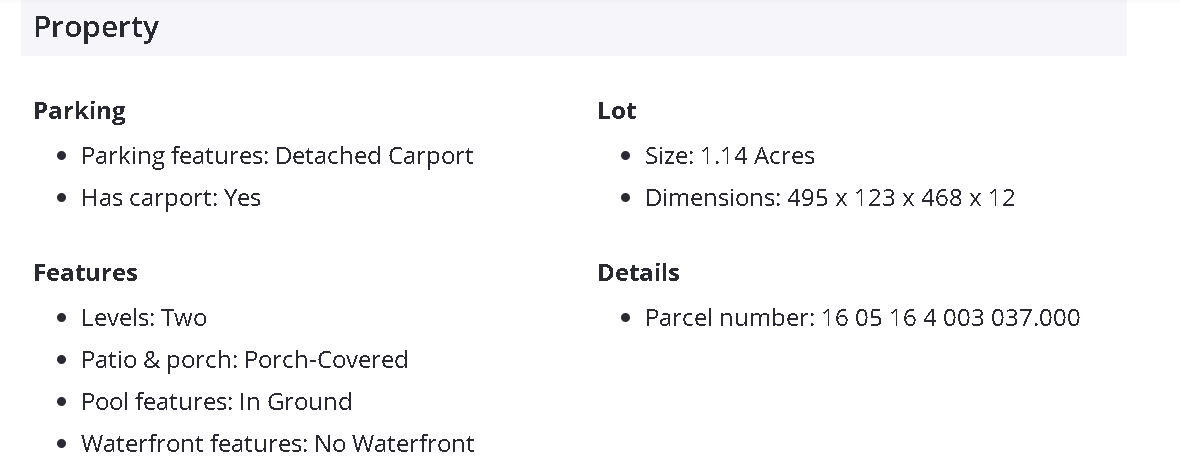Viewport: 1180px width, 469px height.
Task: Click the "Property" section header
Action: coord(96,28)
